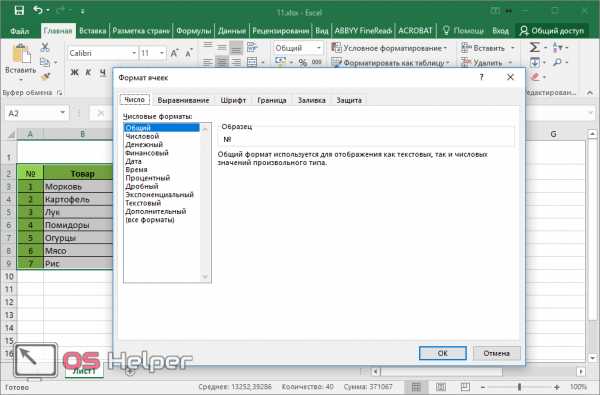Open Удалить cells dropdown arrow
600x395 pixels.
tap(510, 62)
